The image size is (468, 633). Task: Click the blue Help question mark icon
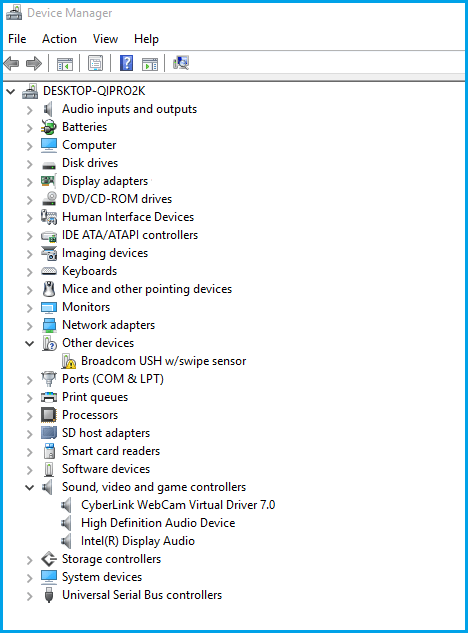(126, 63)
